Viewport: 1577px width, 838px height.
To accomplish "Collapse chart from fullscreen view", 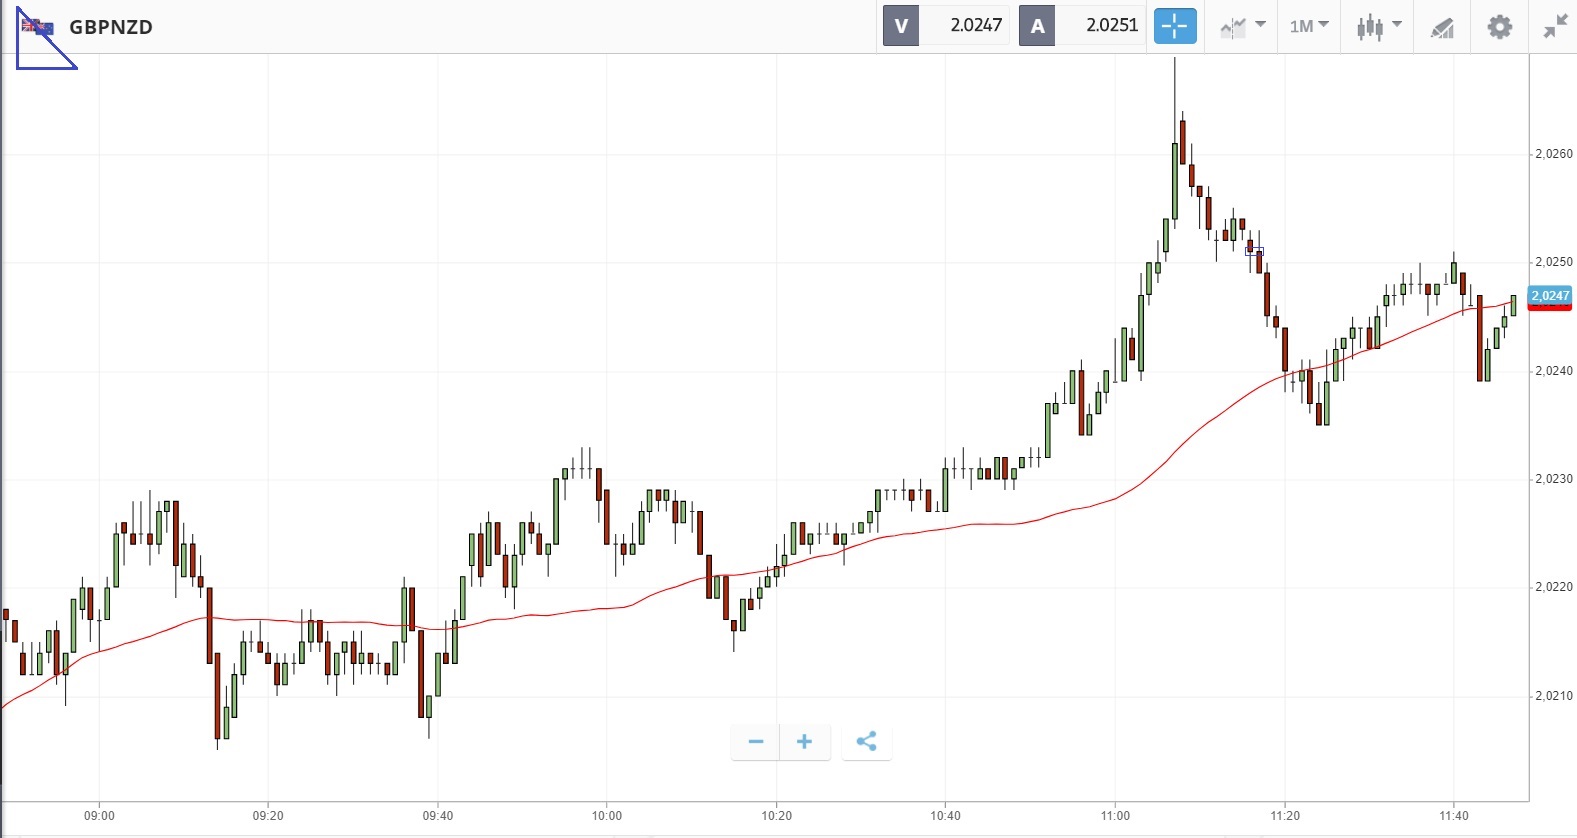I will [1554, 27].
